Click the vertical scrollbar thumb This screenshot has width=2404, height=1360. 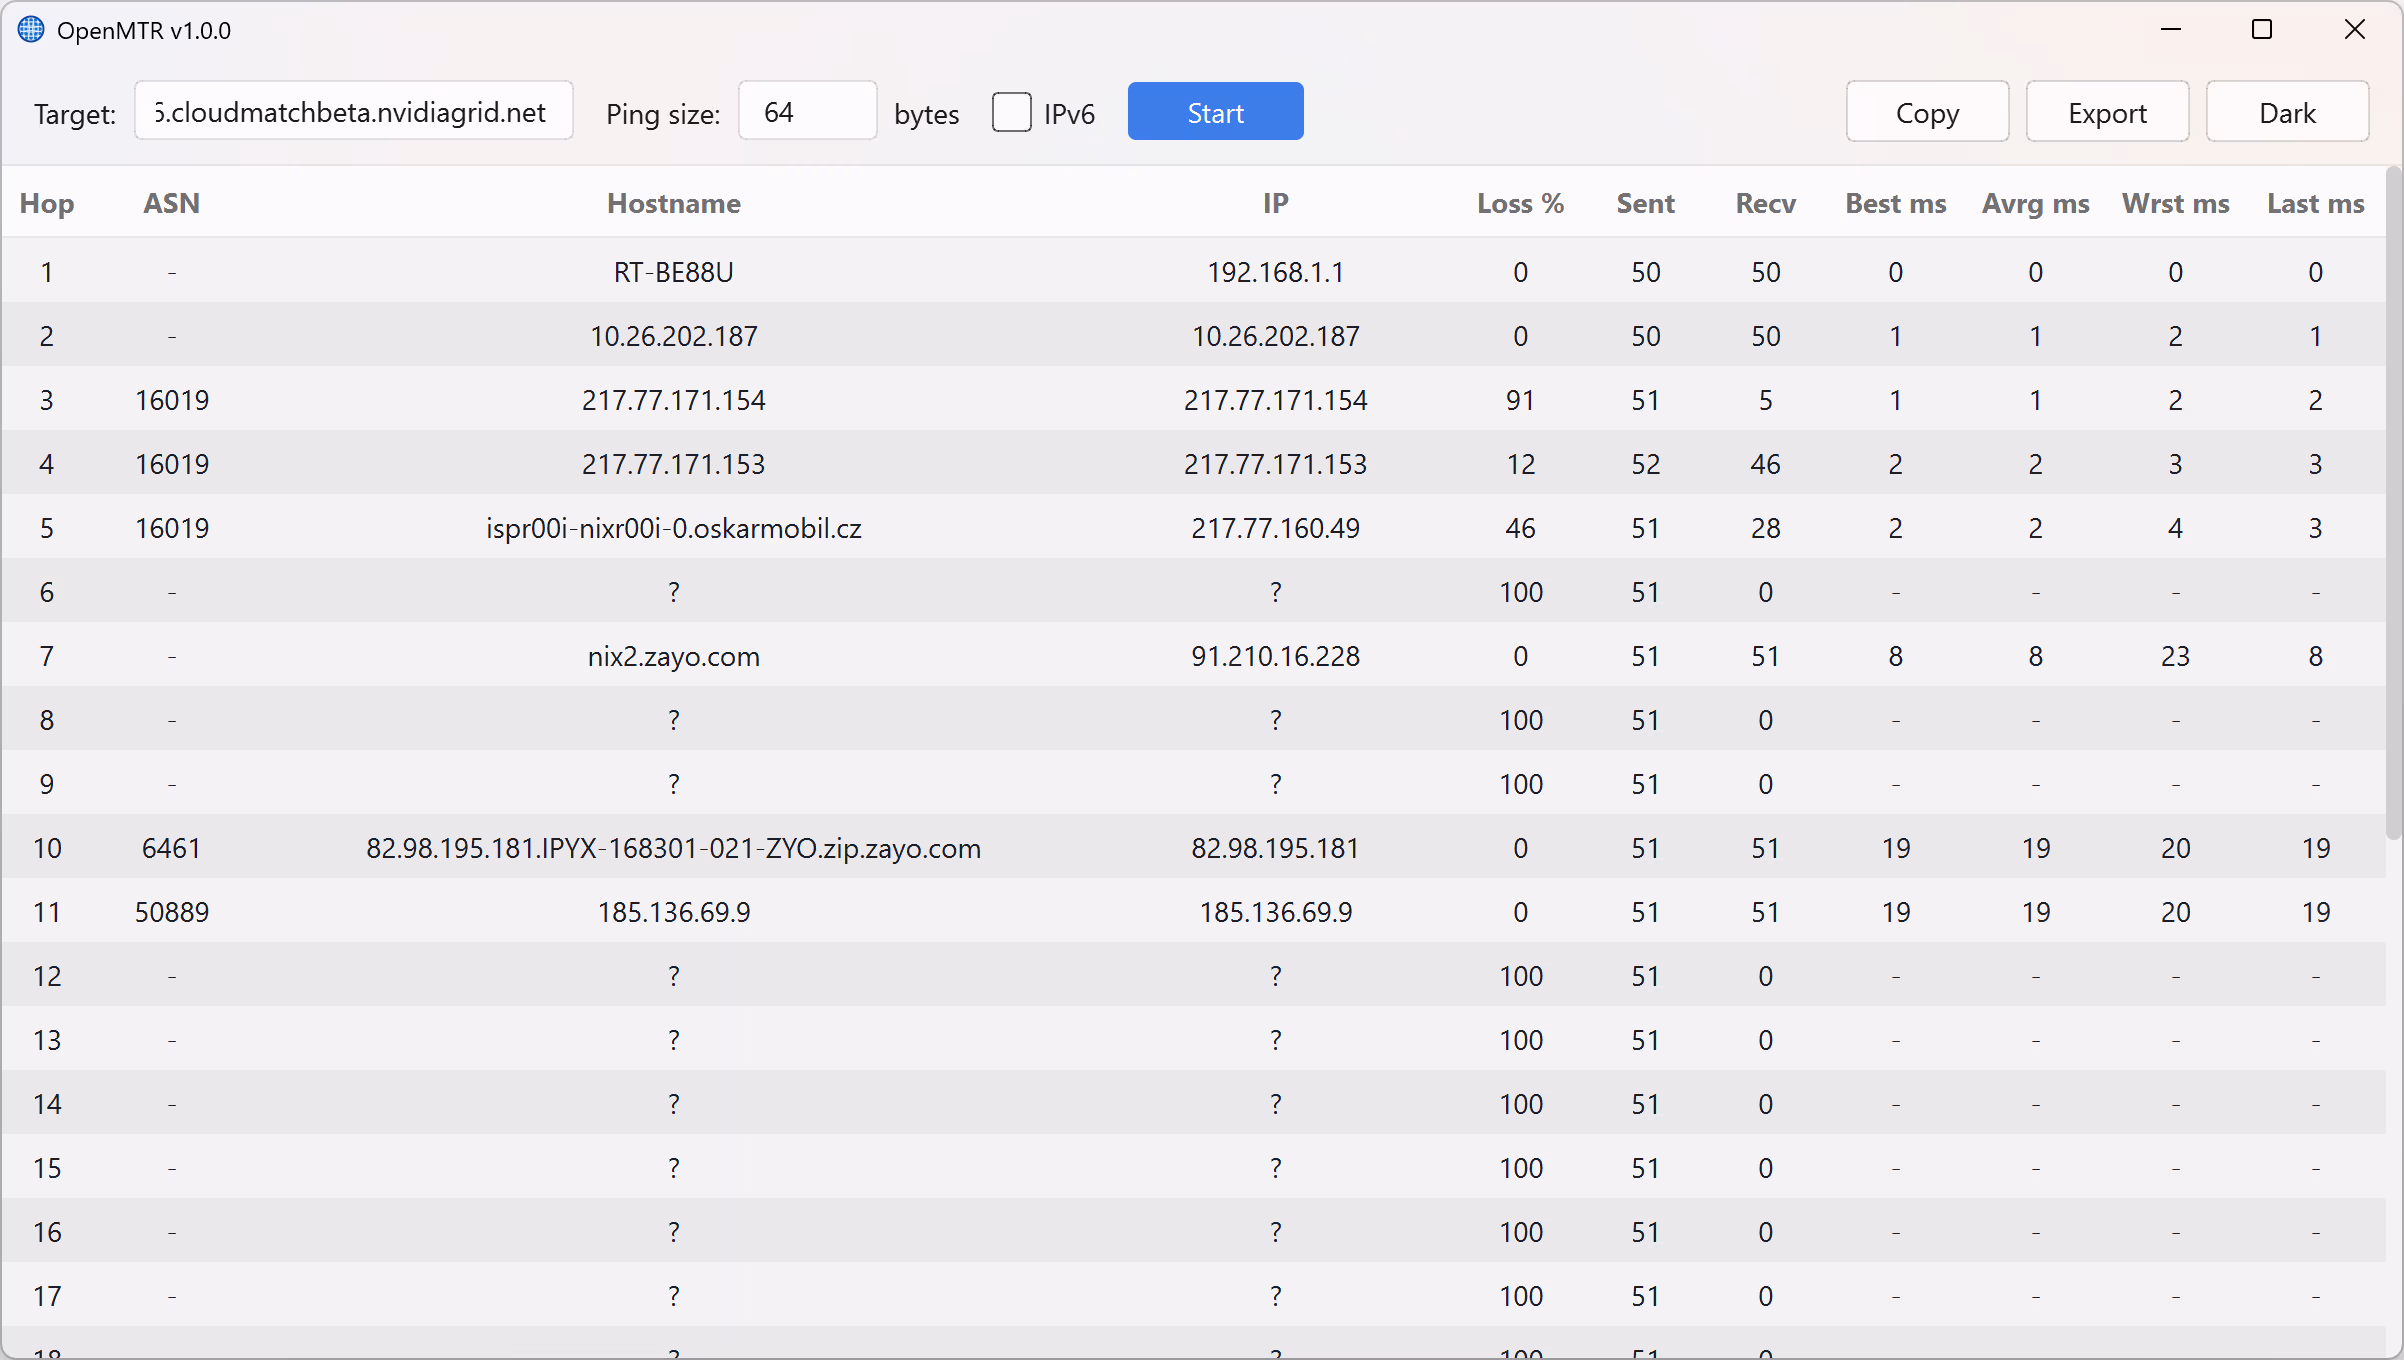[x=2393, y=500]
